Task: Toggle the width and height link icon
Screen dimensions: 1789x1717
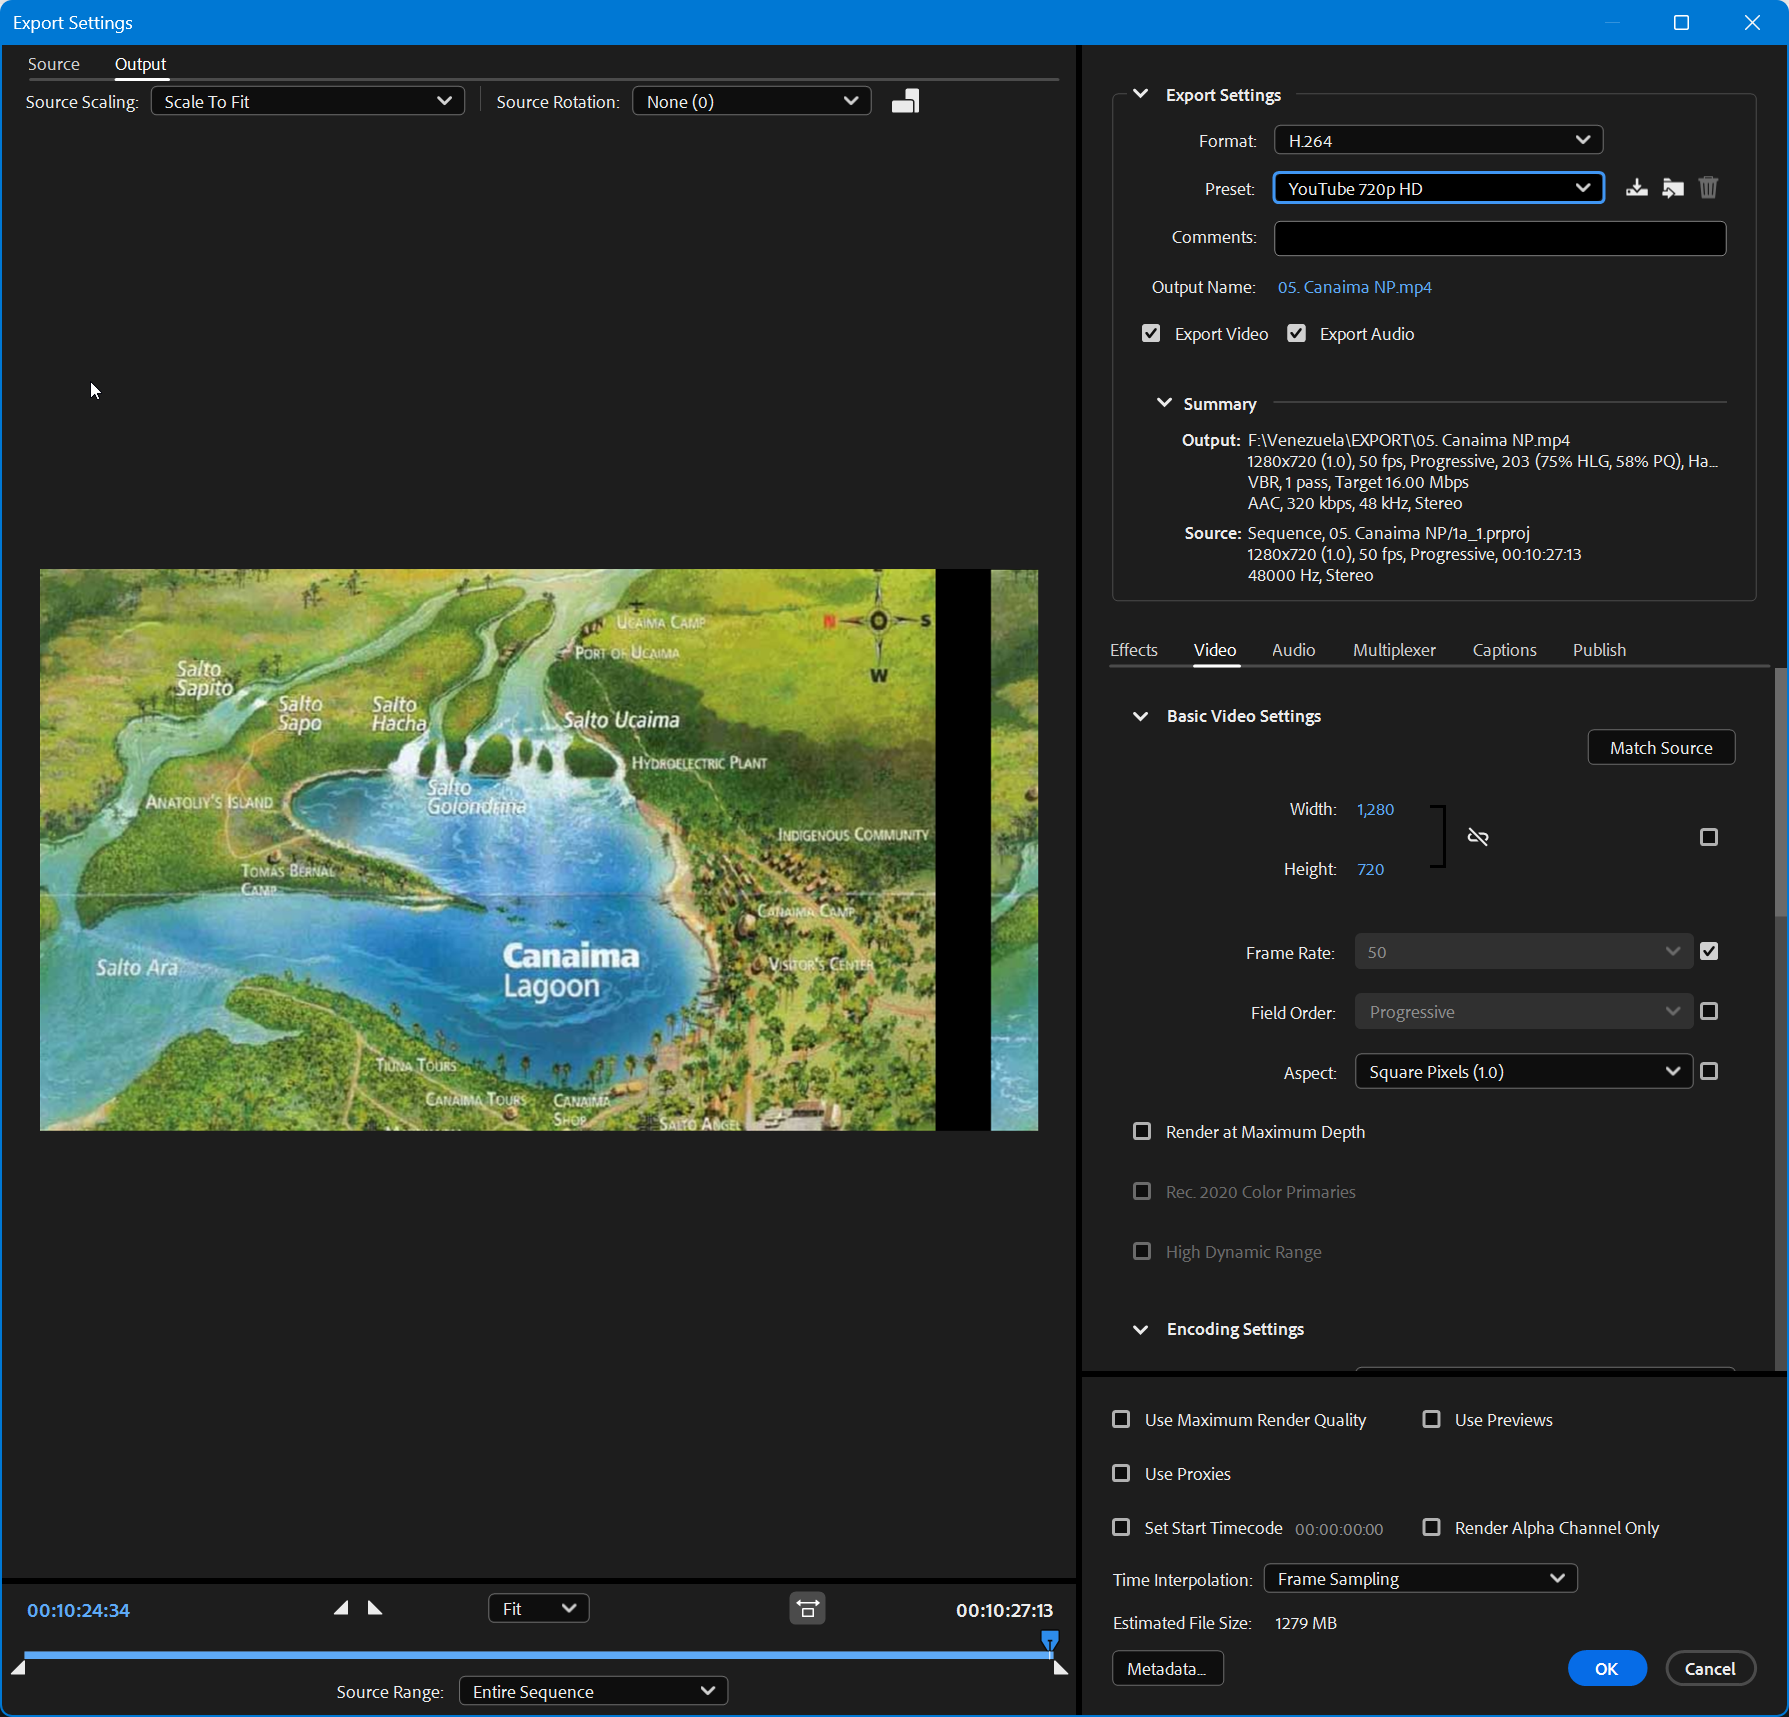Action: tap(1478, 836)
